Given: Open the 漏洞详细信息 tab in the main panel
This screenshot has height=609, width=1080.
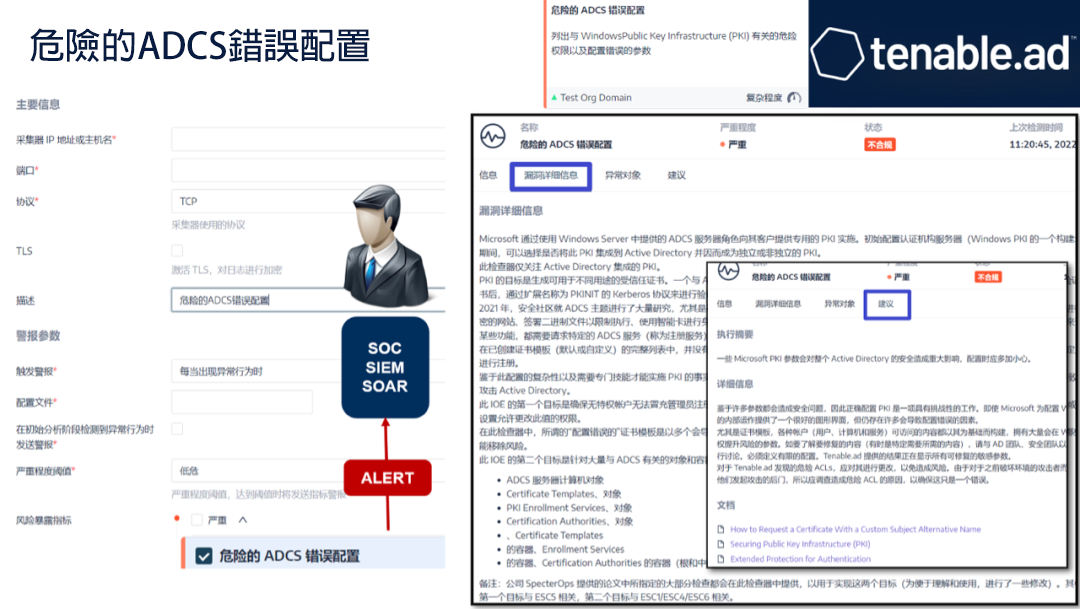Looking at the screenshot, I should coord(551,176).
